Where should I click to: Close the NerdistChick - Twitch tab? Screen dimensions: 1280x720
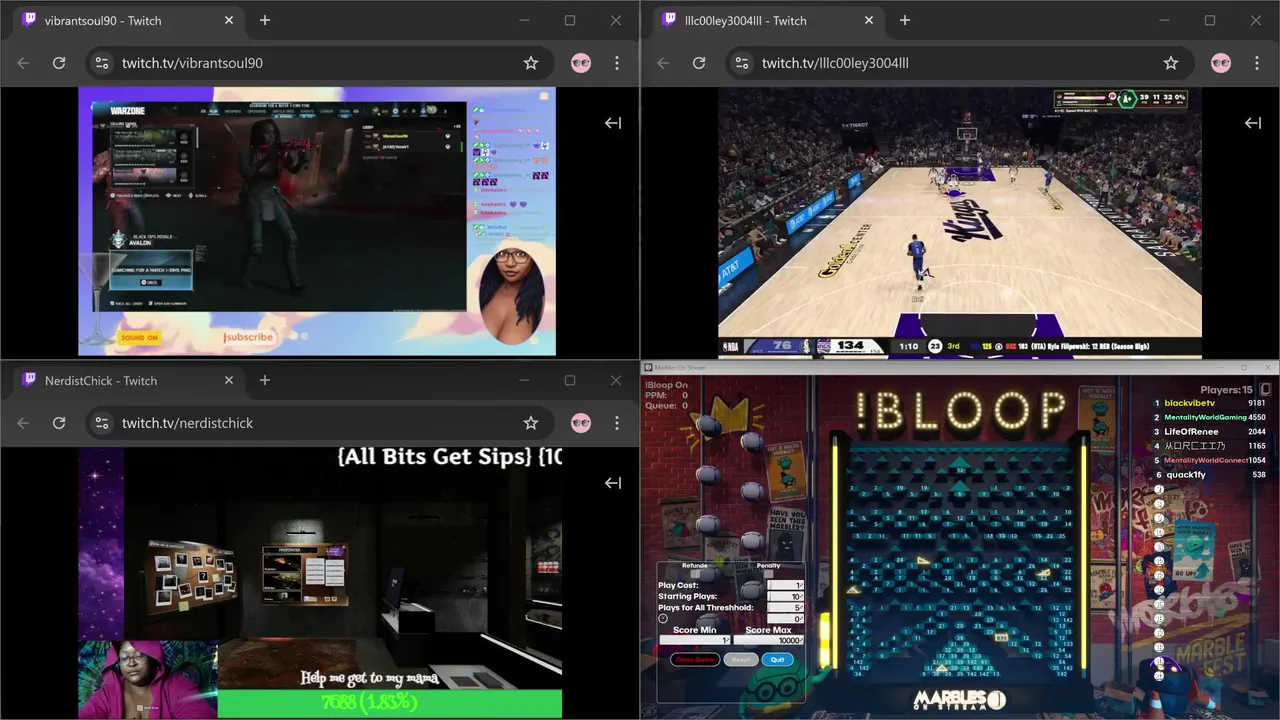coord(229,380)
